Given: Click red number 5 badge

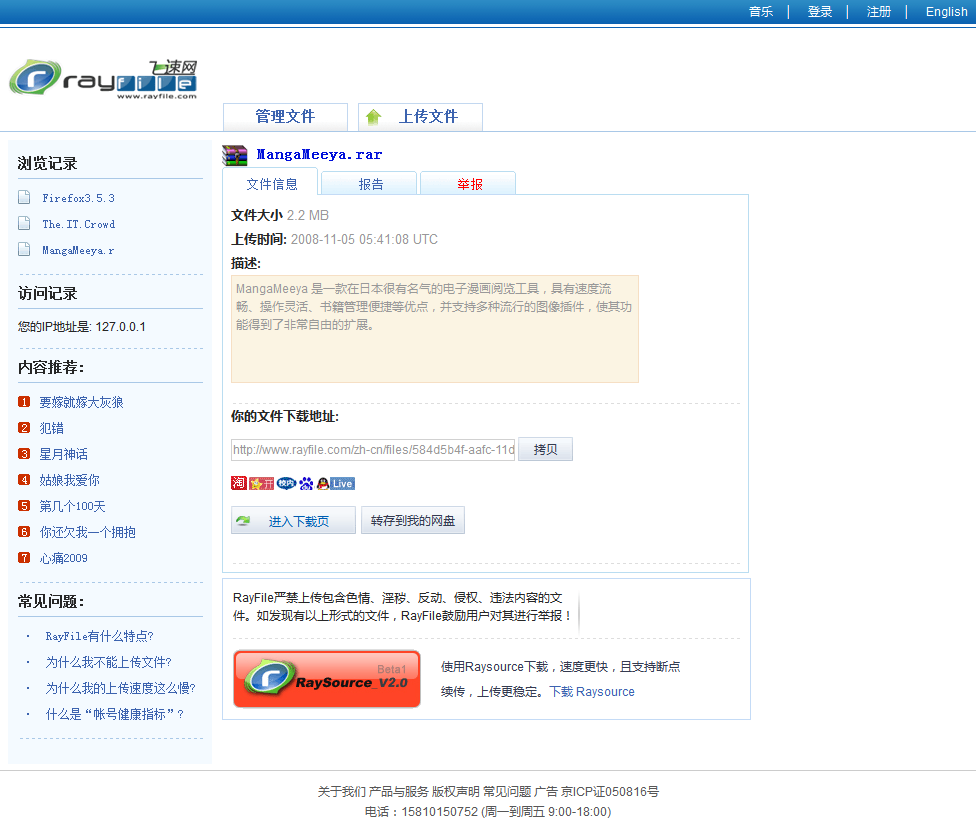Looking at the screenshot, I should pyautogui.click(x=24, y=506).
